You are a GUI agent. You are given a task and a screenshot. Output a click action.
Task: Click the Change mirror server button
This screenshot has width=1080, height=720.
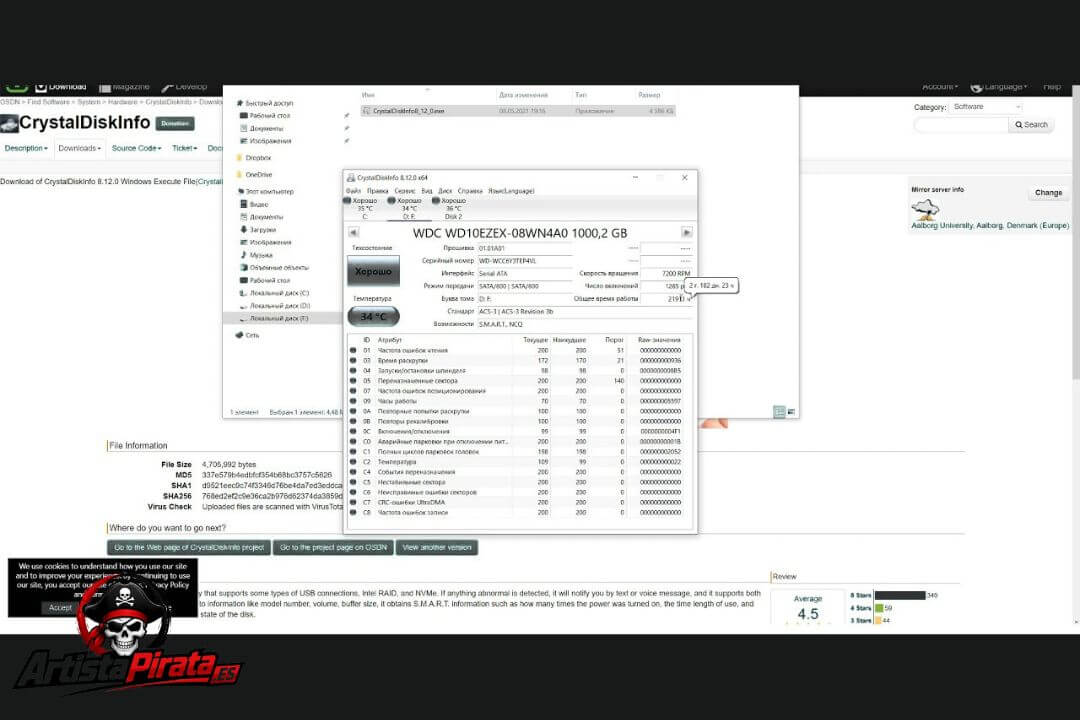(1048, 193)
